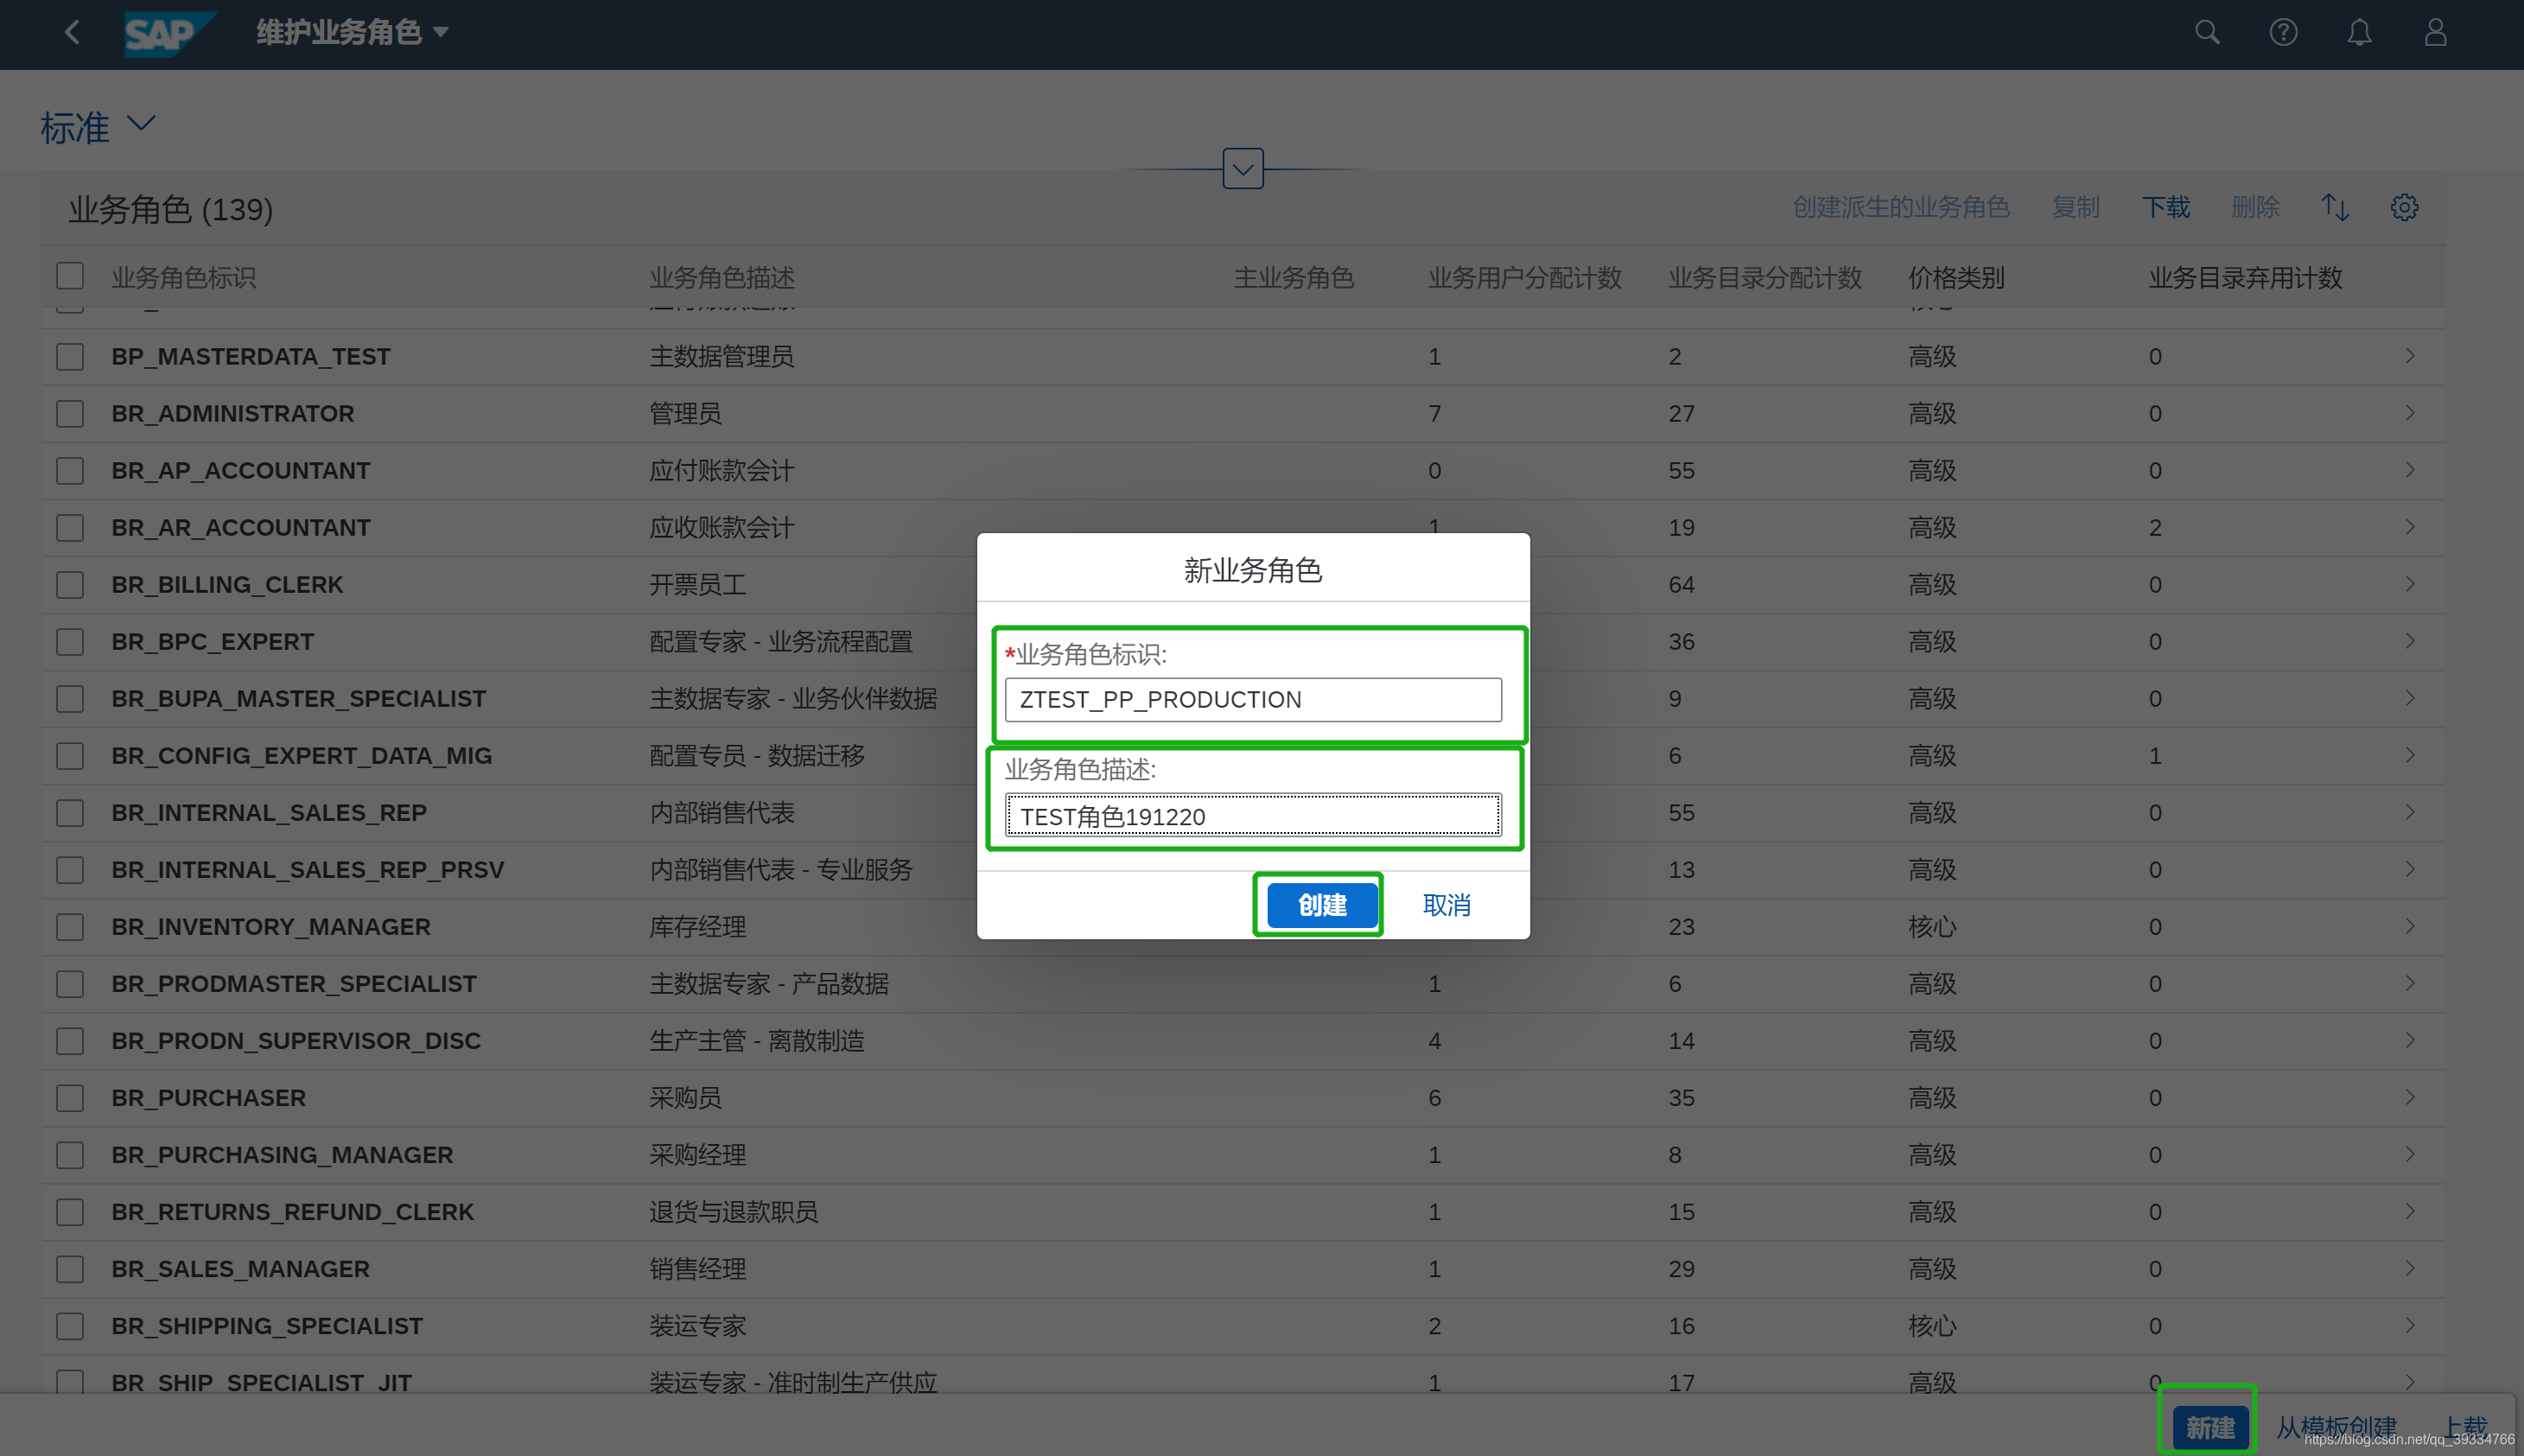Click 从模板创建 in the footer bar
2524x1456 pixels.
pos(2336,1427)
